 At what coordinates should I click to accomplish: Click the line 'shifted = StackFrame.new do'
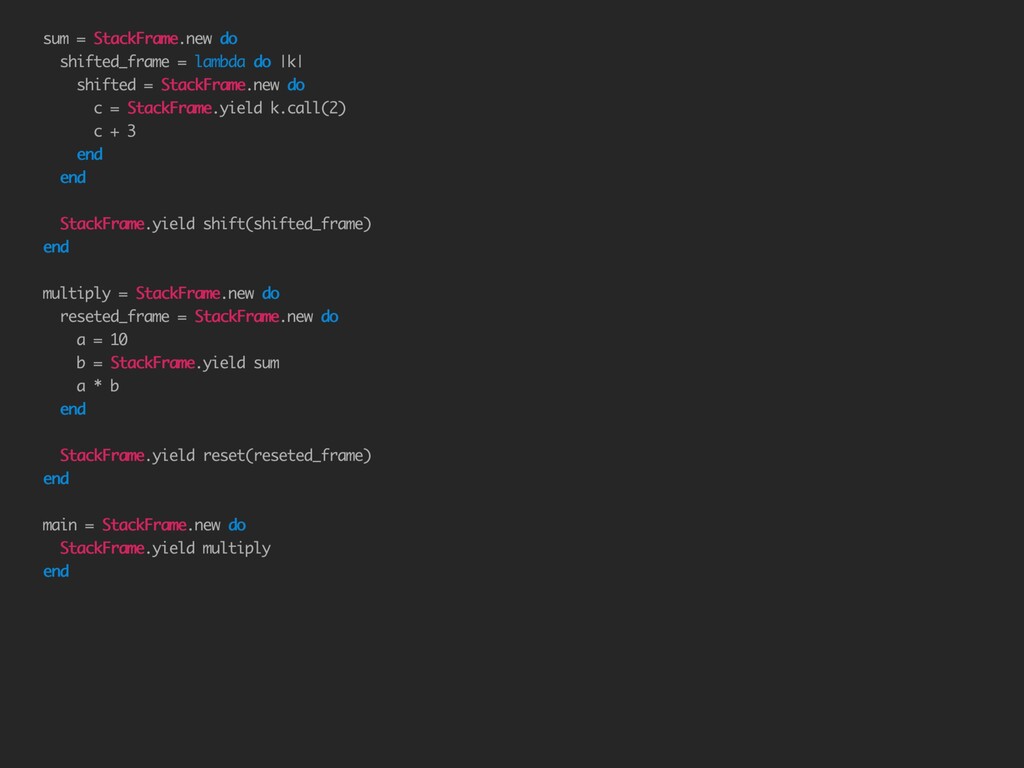[191, 85]
